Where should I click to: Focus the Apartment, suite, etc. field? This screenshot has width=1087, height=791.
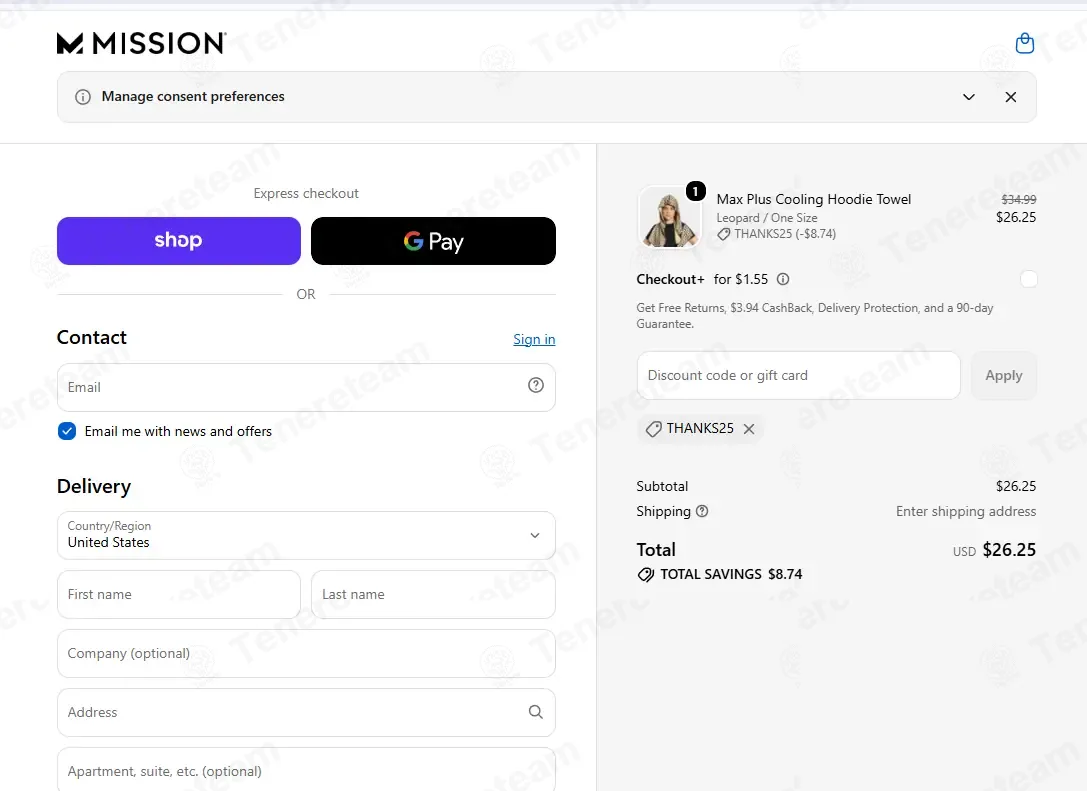[306, 770]
